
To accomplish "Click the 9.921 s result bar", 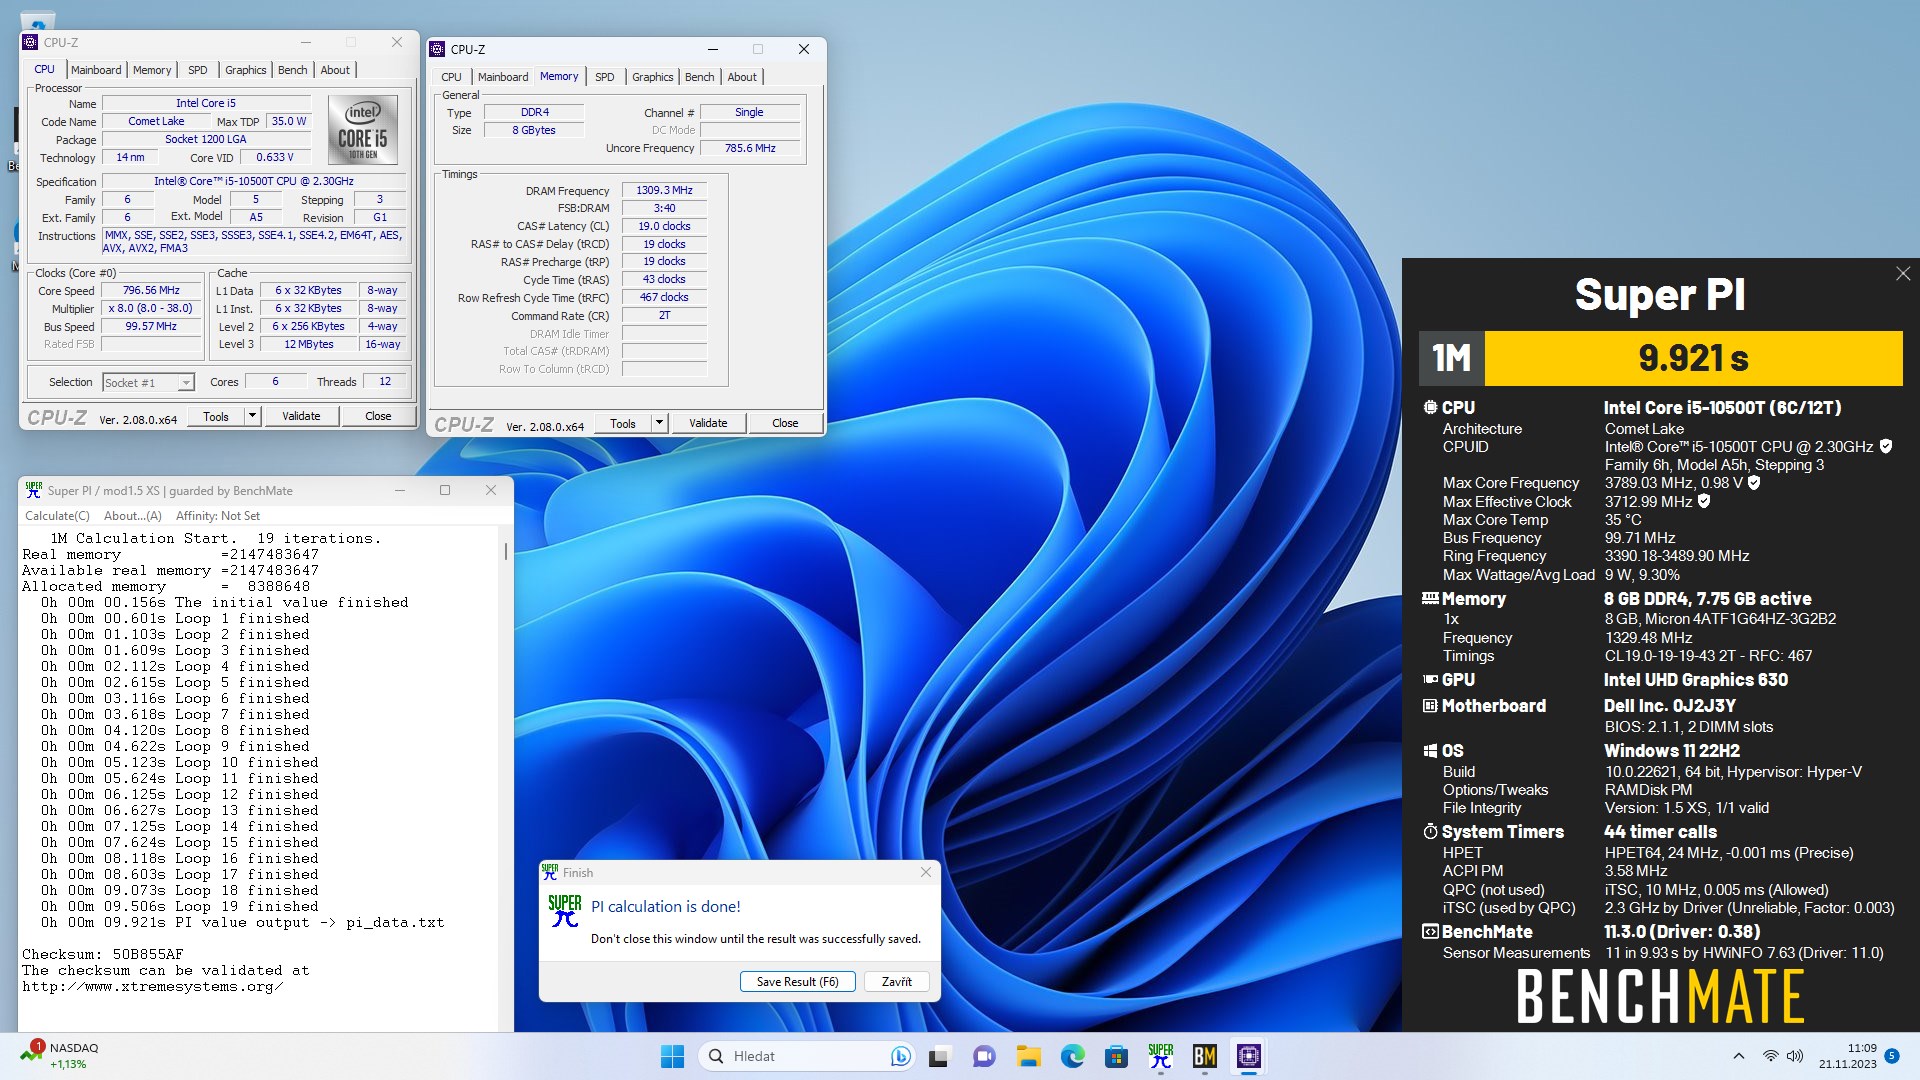I will click(1693, 358).
